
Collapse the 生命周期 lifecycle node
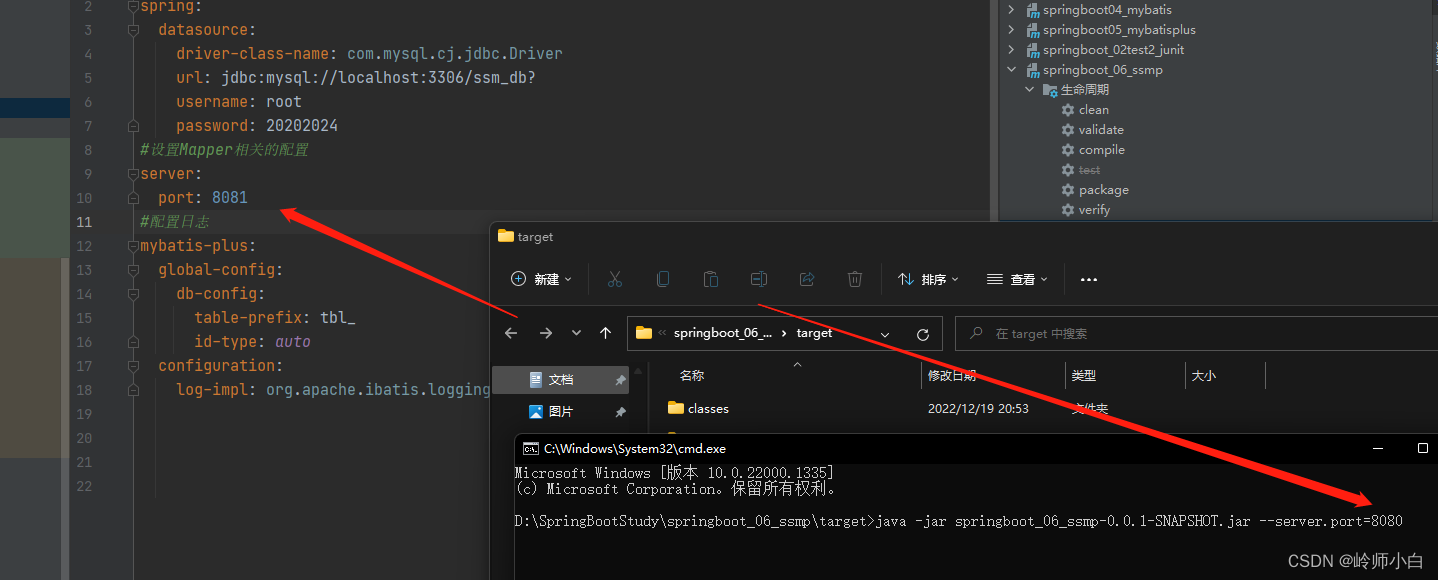tap(1029, 88)
